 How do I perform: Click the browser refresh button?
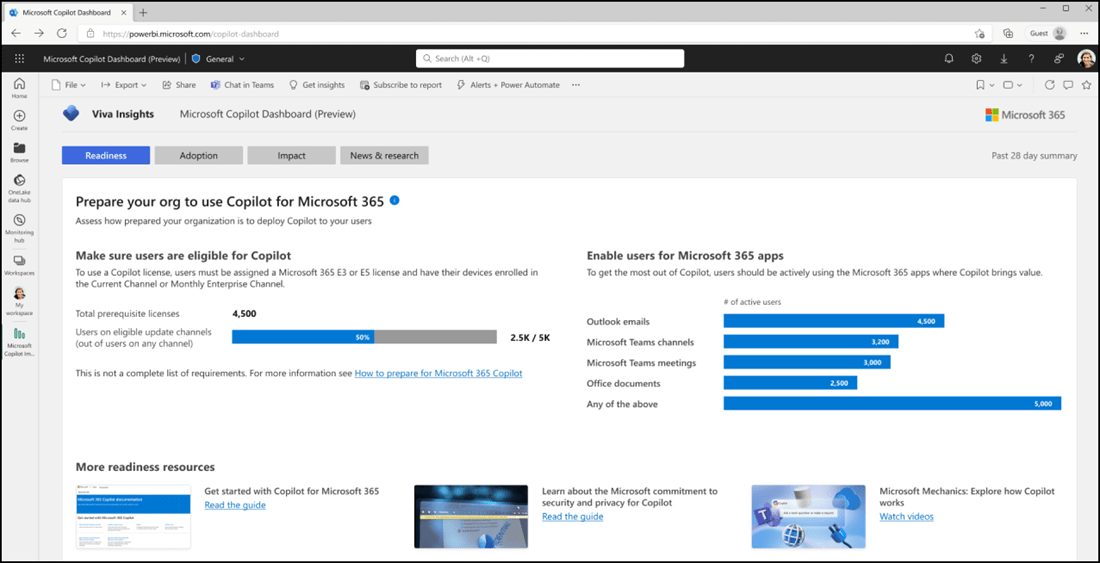(61, 33)
